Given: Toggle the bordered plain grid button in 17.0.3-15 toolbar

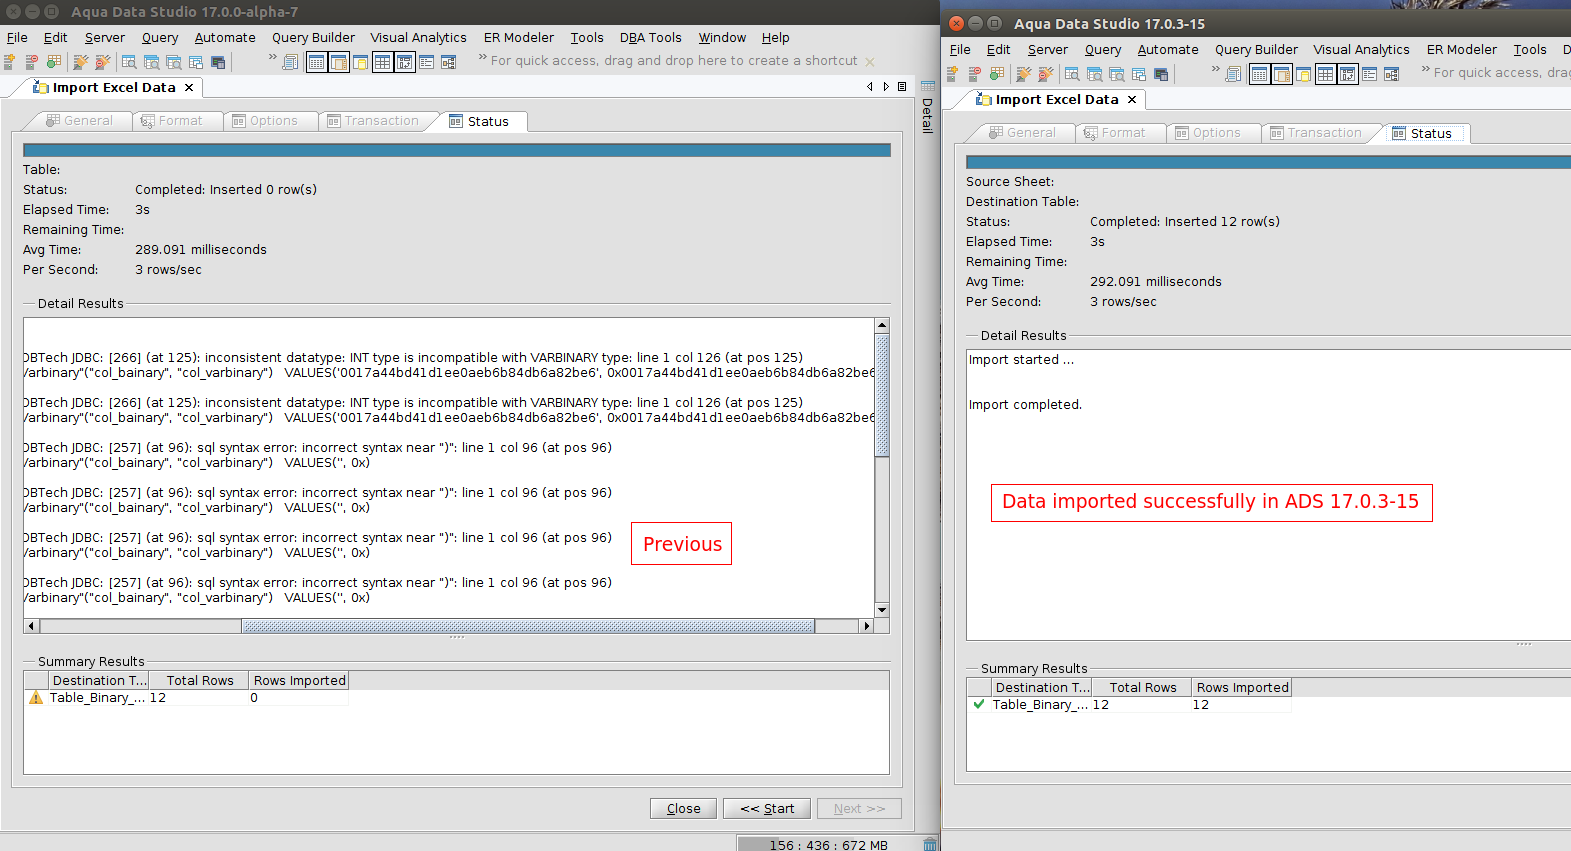Looking at the screenshot, I should pos(1325,74).
